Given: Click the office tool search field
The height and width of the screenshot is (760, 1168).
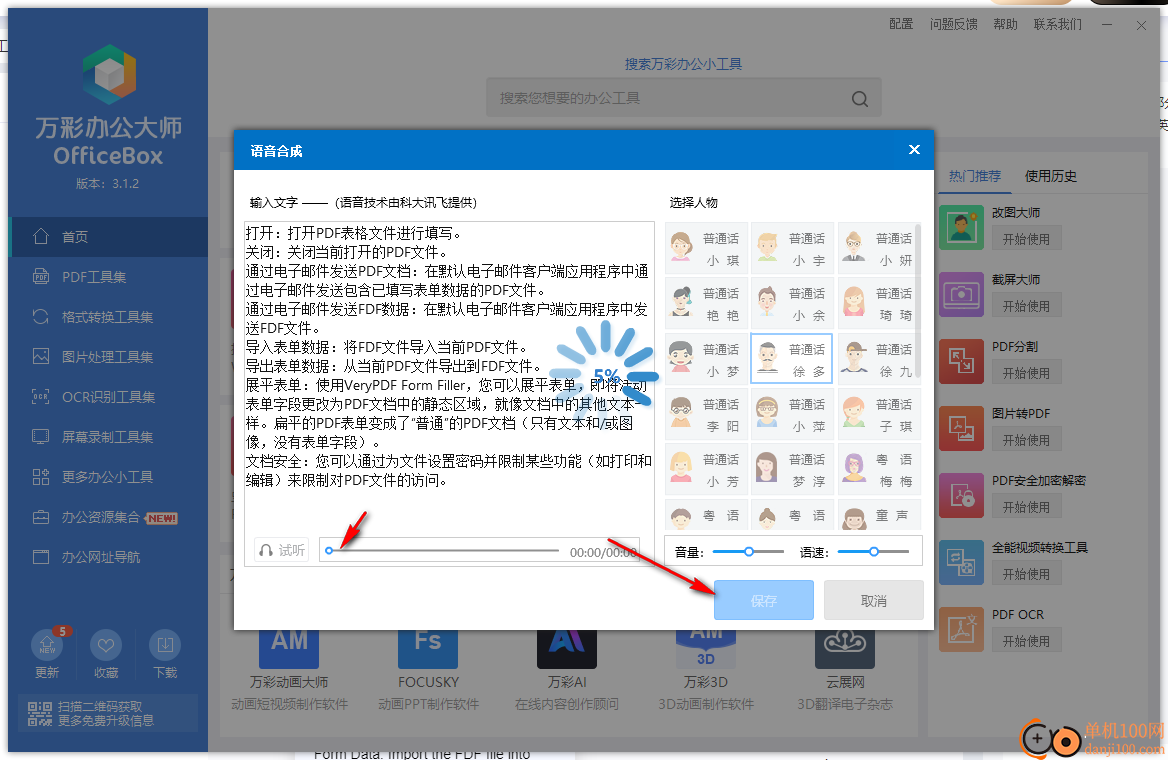Looking at the screenshot, I should click(x=683, y=98).
